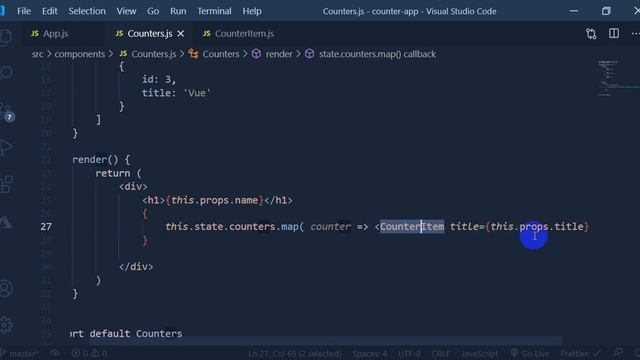Change end of line sequence CRLF
This screenshot has width=640, height=360.
coord(440,353)
